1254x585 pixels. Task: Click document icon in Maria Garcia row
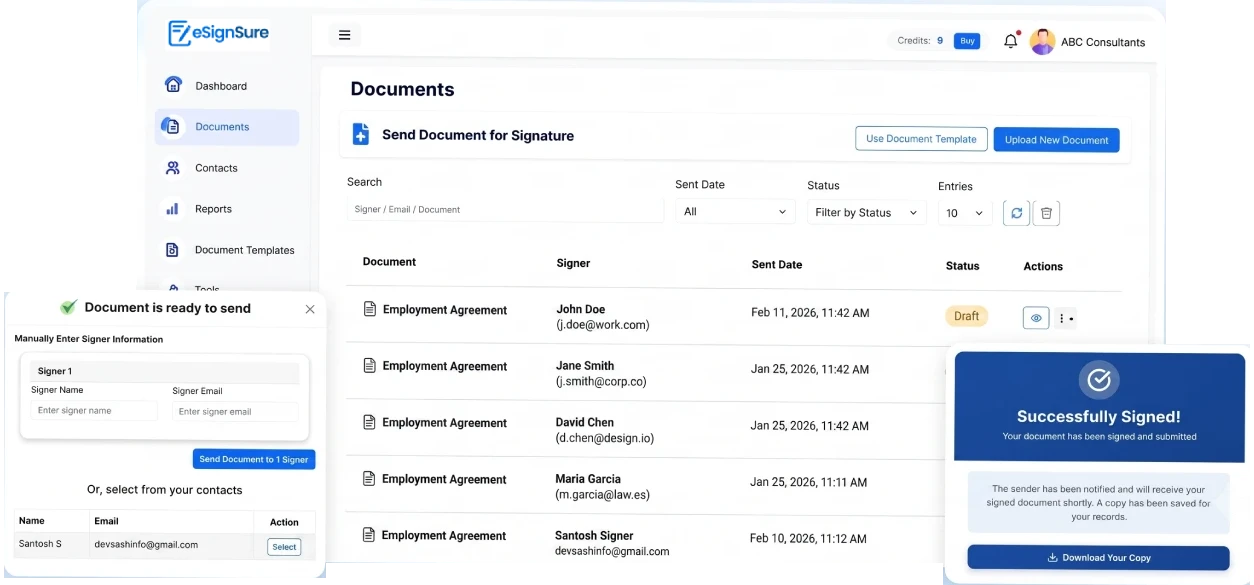[369, 479]
